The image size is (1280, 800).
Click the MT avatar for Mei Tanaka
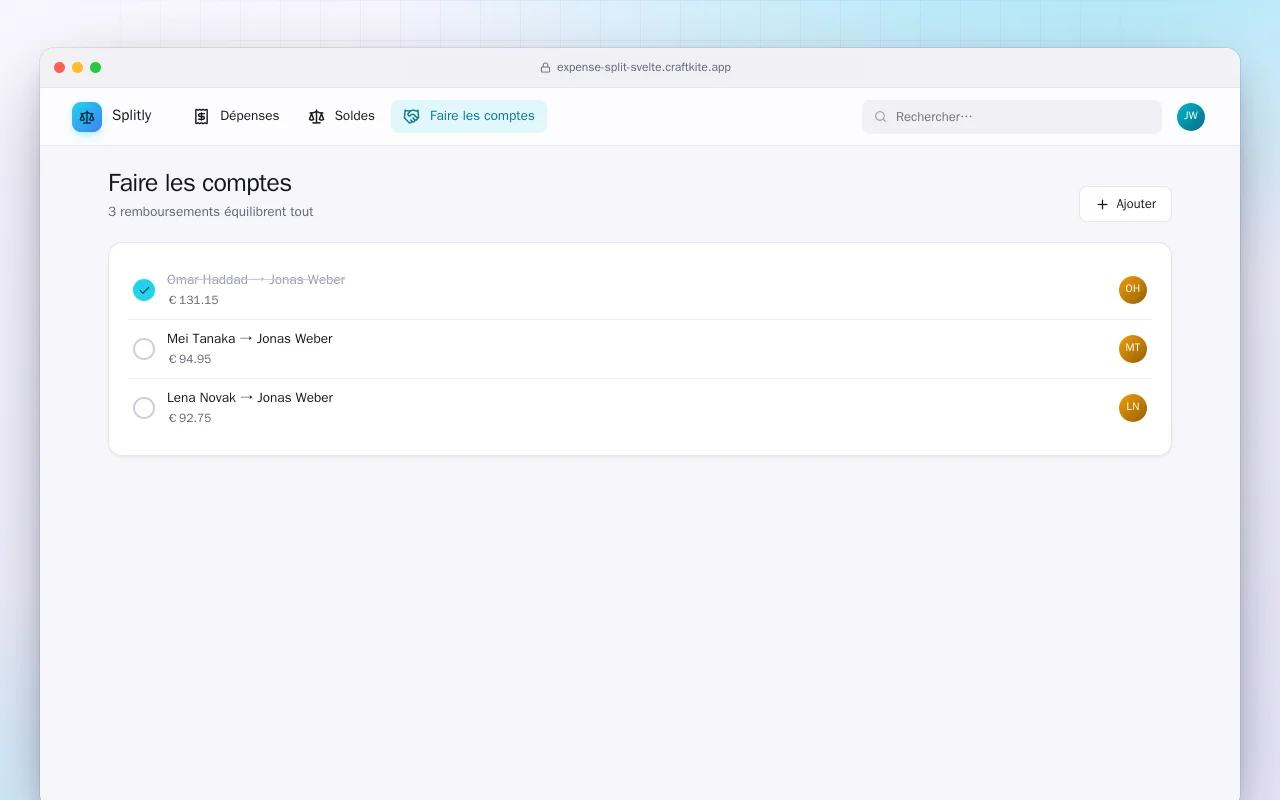pos(1133,349)
